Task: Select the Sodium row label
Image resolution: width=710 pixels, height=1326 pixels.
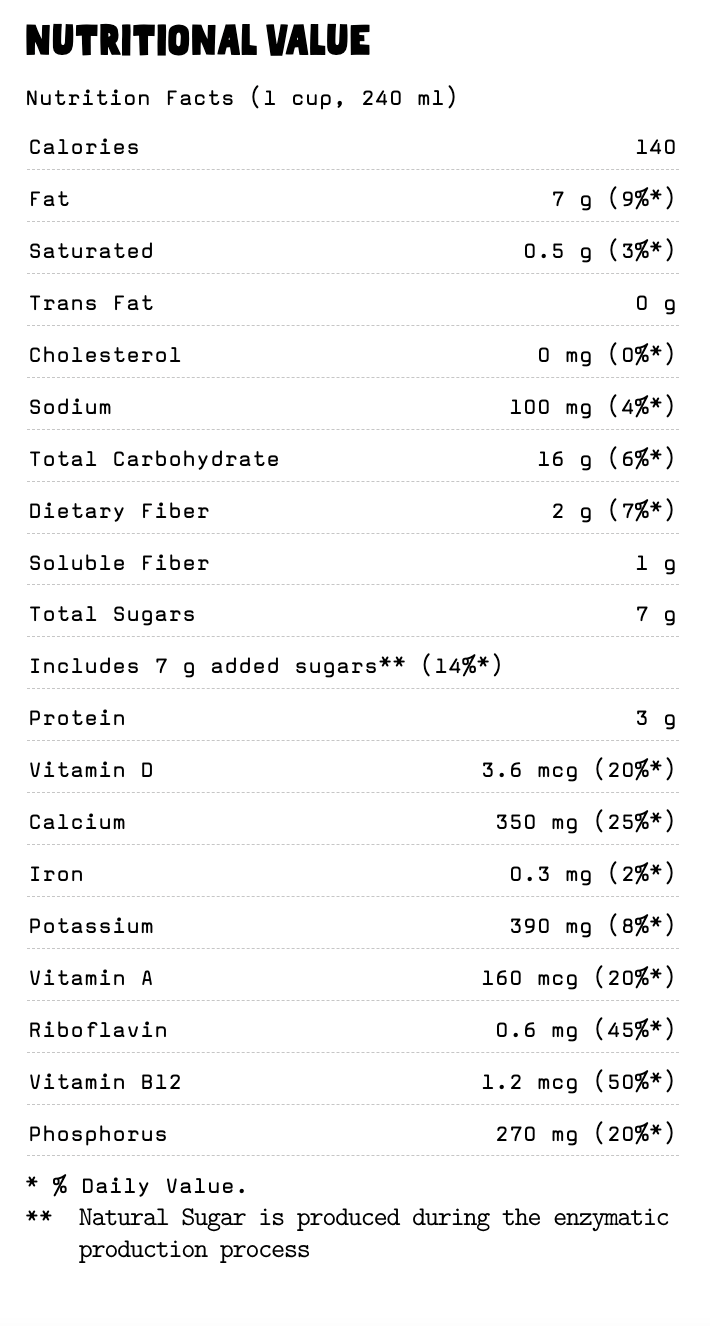Action: pos(70,406)
